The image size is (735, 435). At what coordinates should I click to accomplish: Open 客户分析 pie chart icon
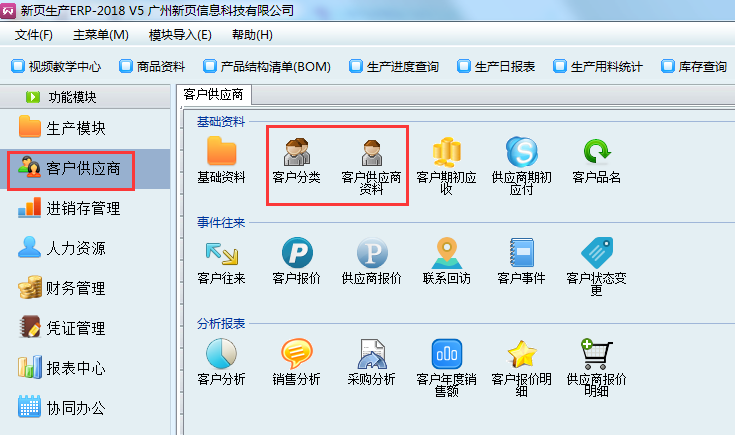click(221, 353)
